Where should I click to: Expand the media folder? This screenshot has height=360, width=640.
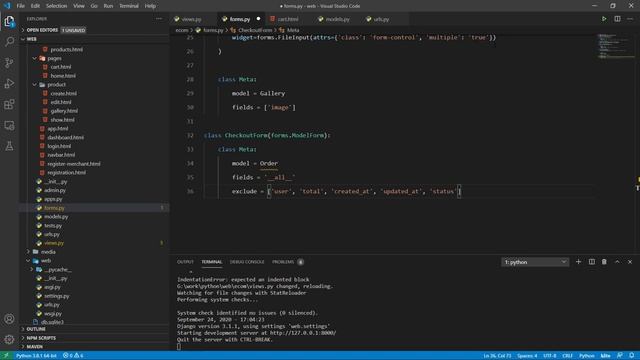(48, 252)
